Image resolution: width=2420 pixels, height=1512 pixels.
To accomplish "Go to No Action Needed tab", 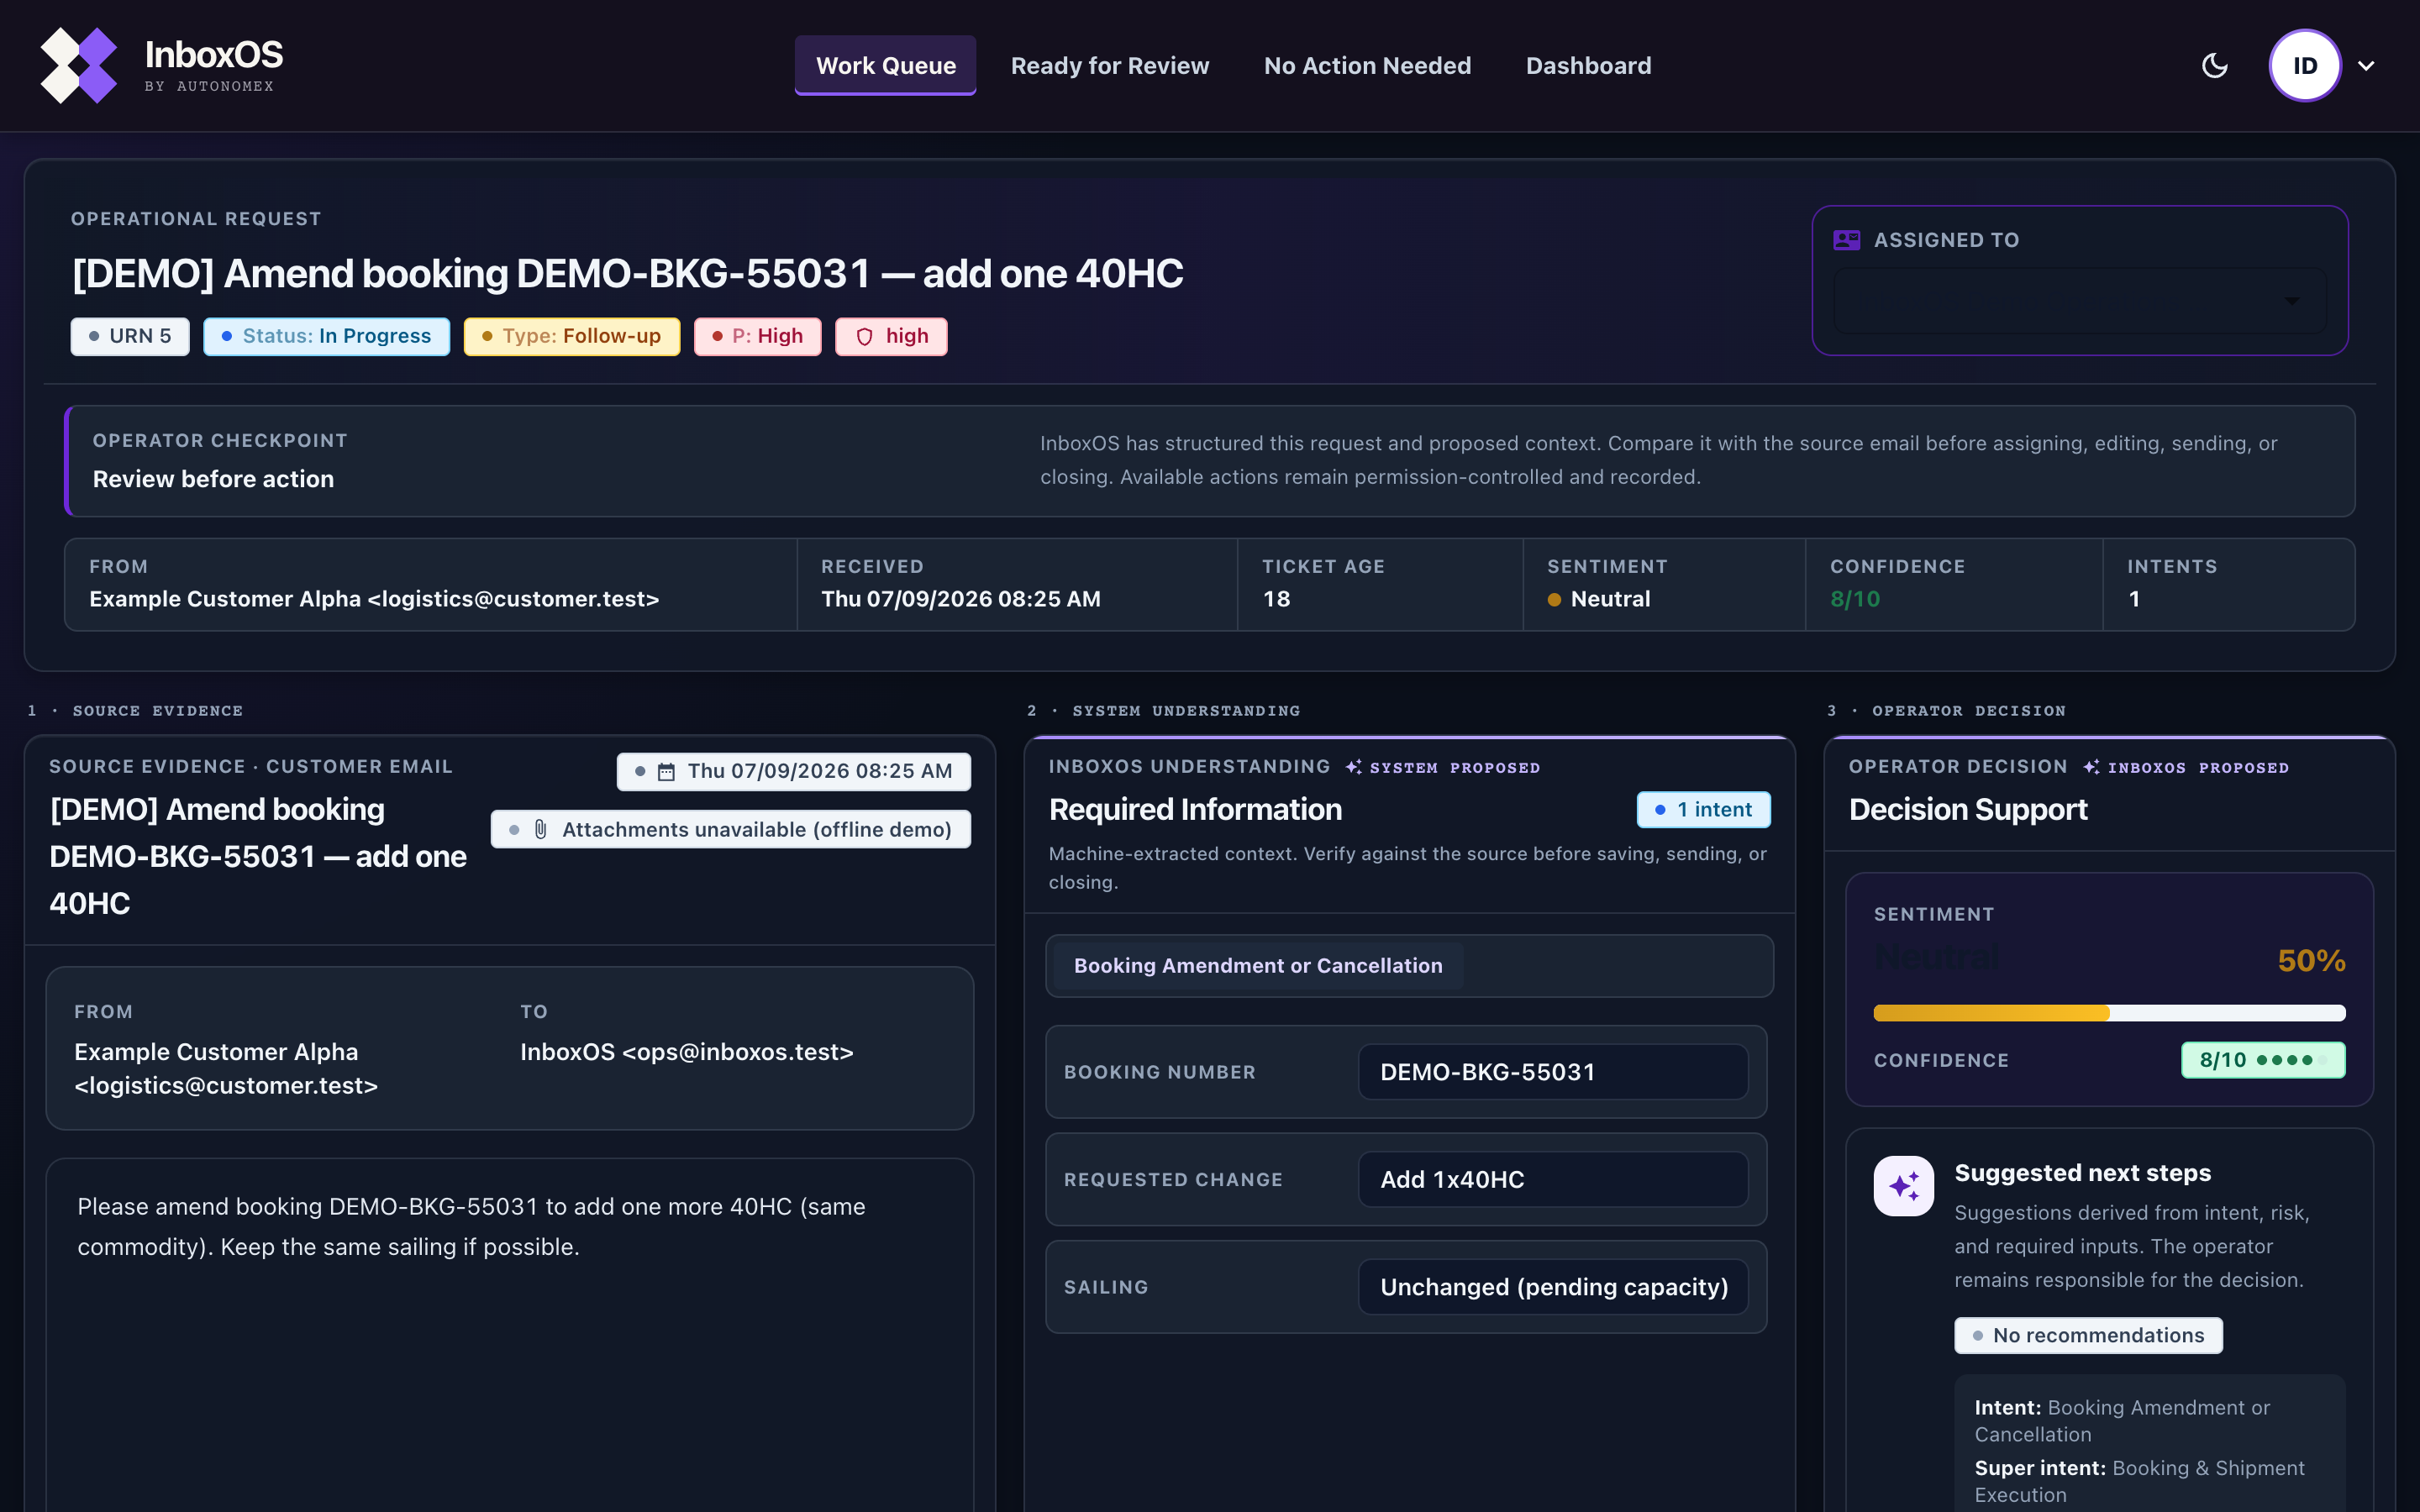I will click(1367, 66).
